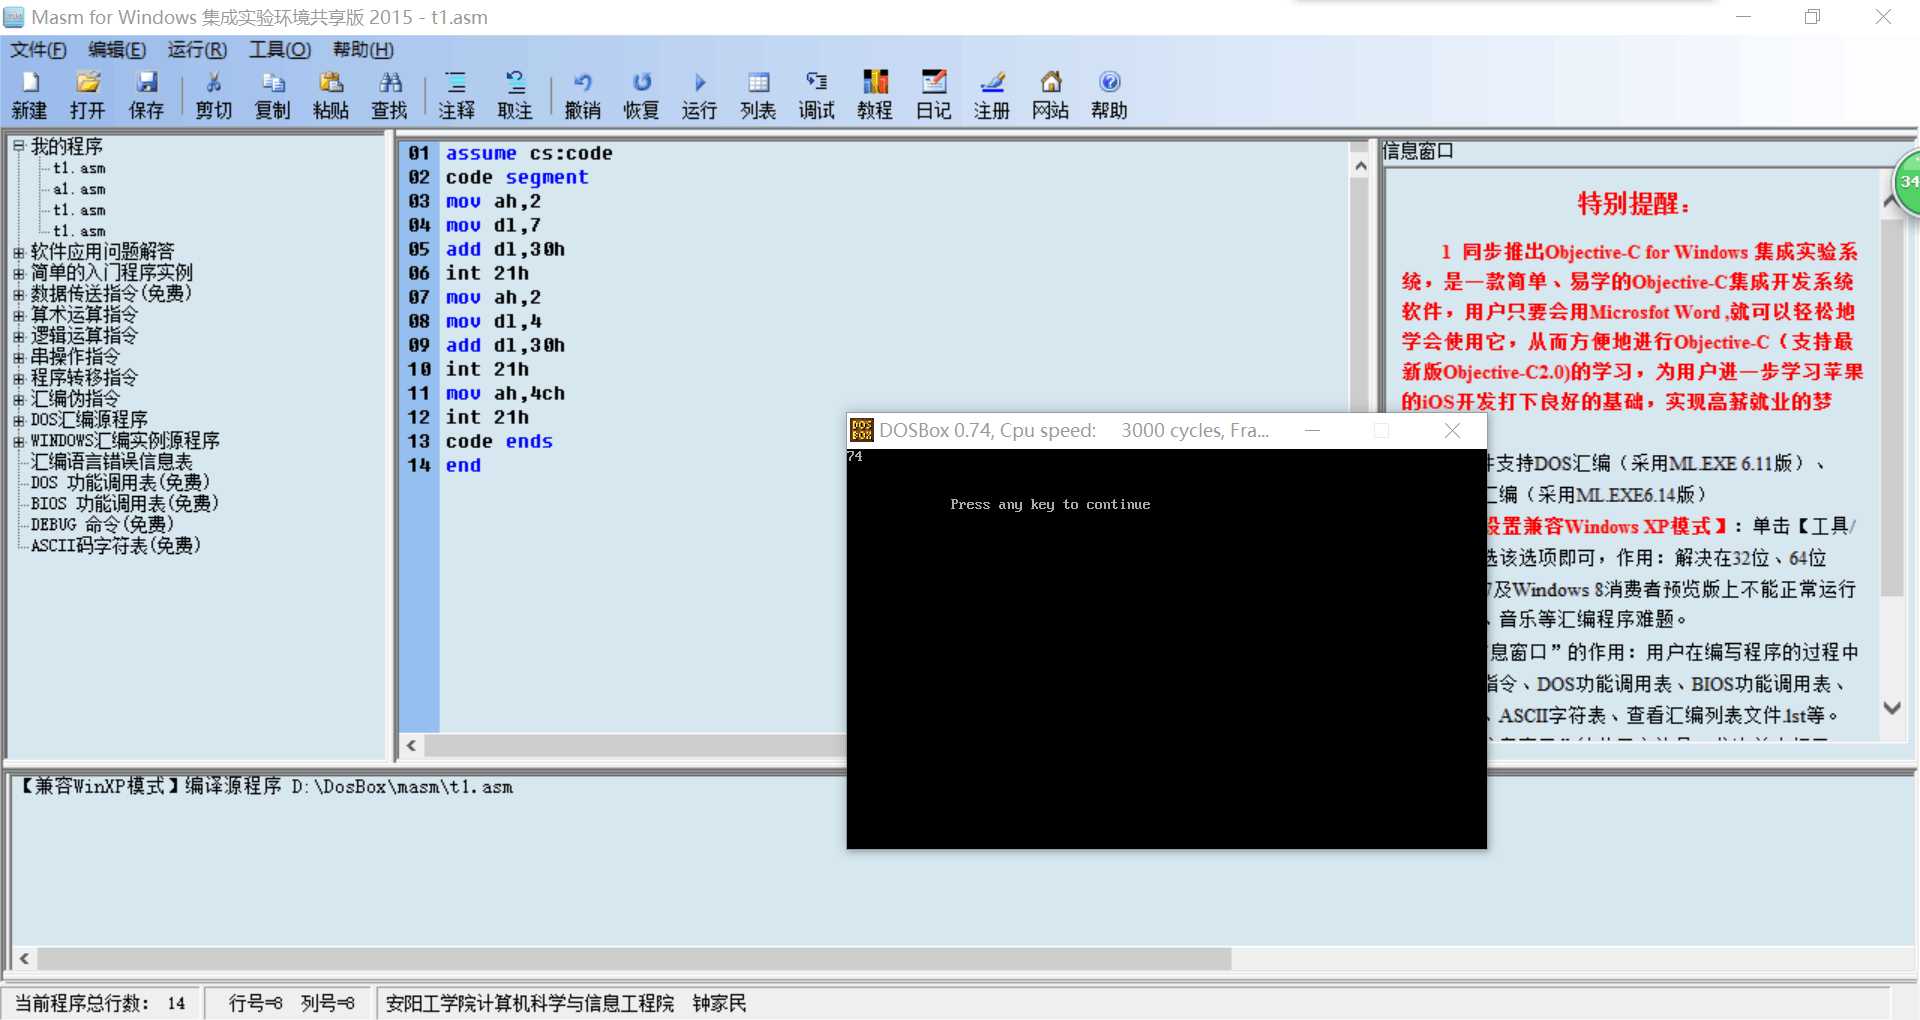Expand the 汇编伪指令 tree node

[x=18, y=399]
